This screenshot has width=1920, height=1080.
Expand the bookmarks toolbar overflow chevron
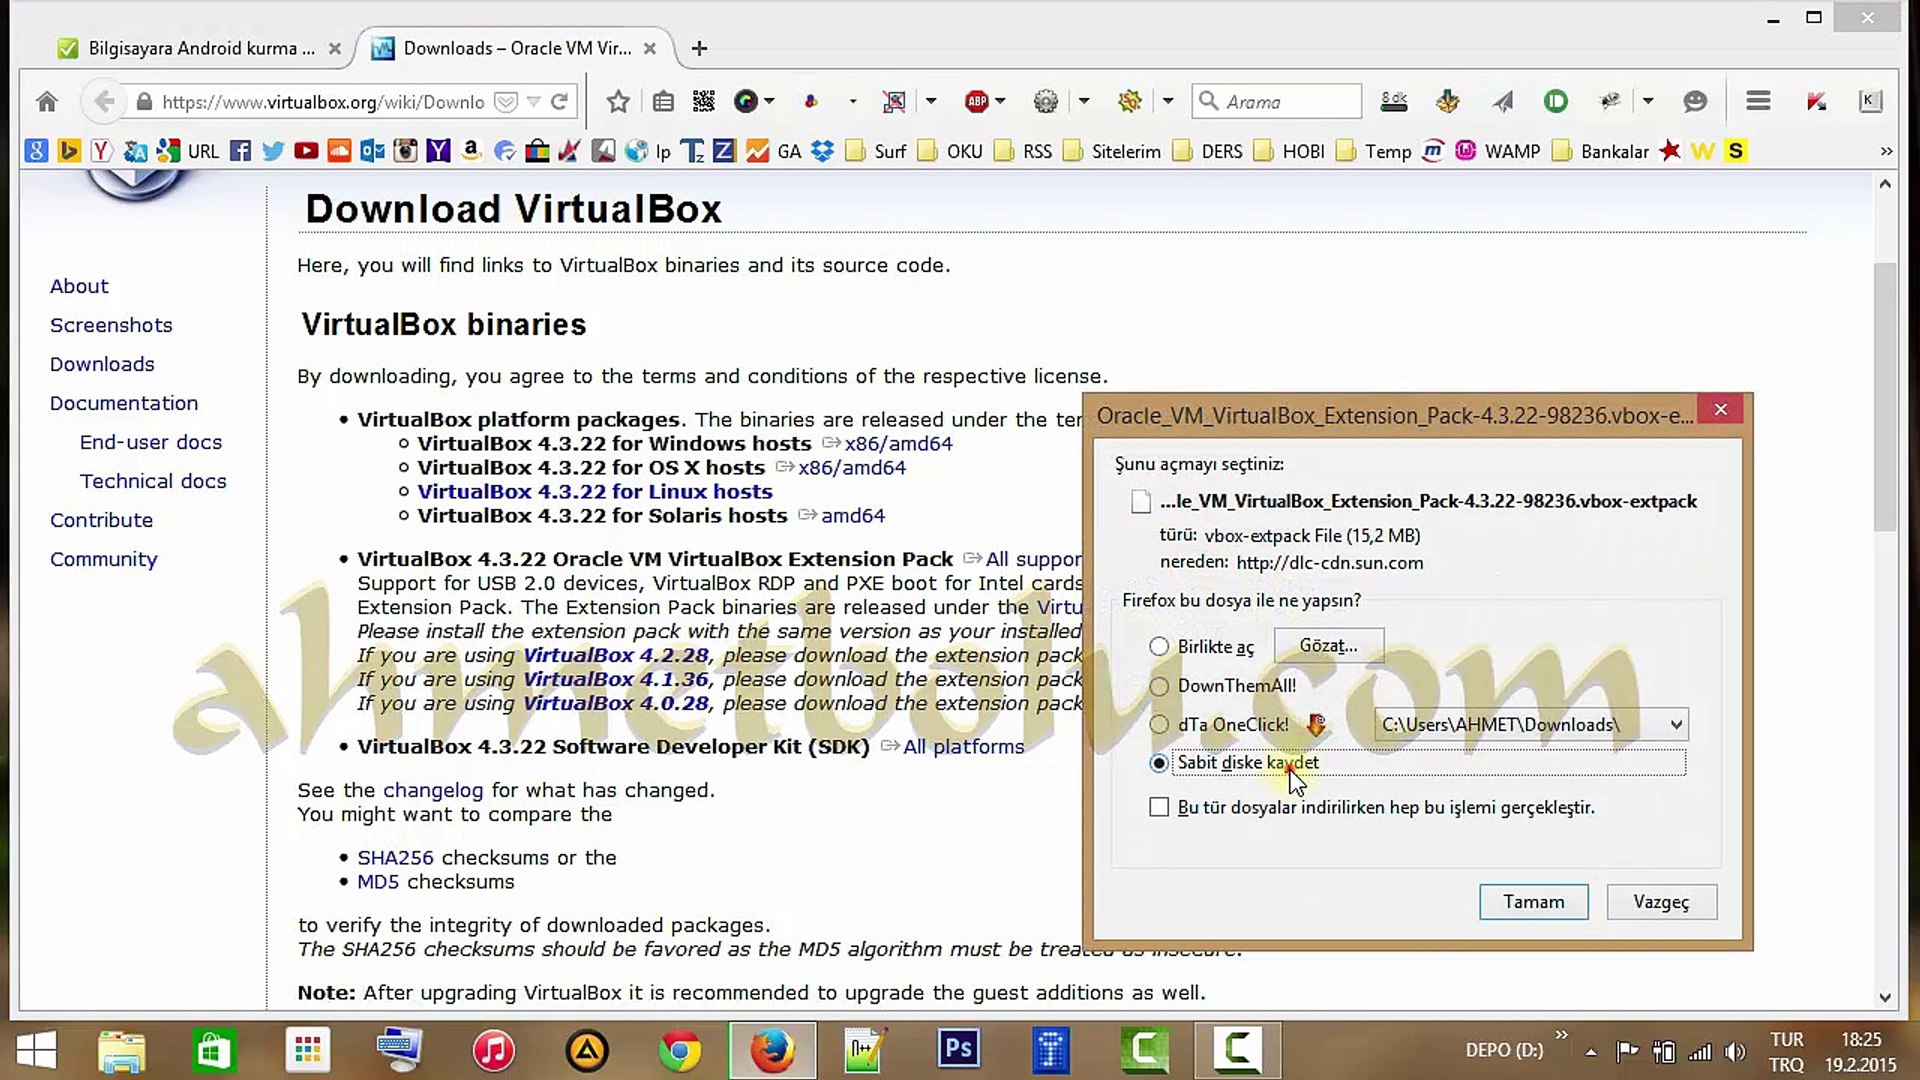(x=1886, y=151)
